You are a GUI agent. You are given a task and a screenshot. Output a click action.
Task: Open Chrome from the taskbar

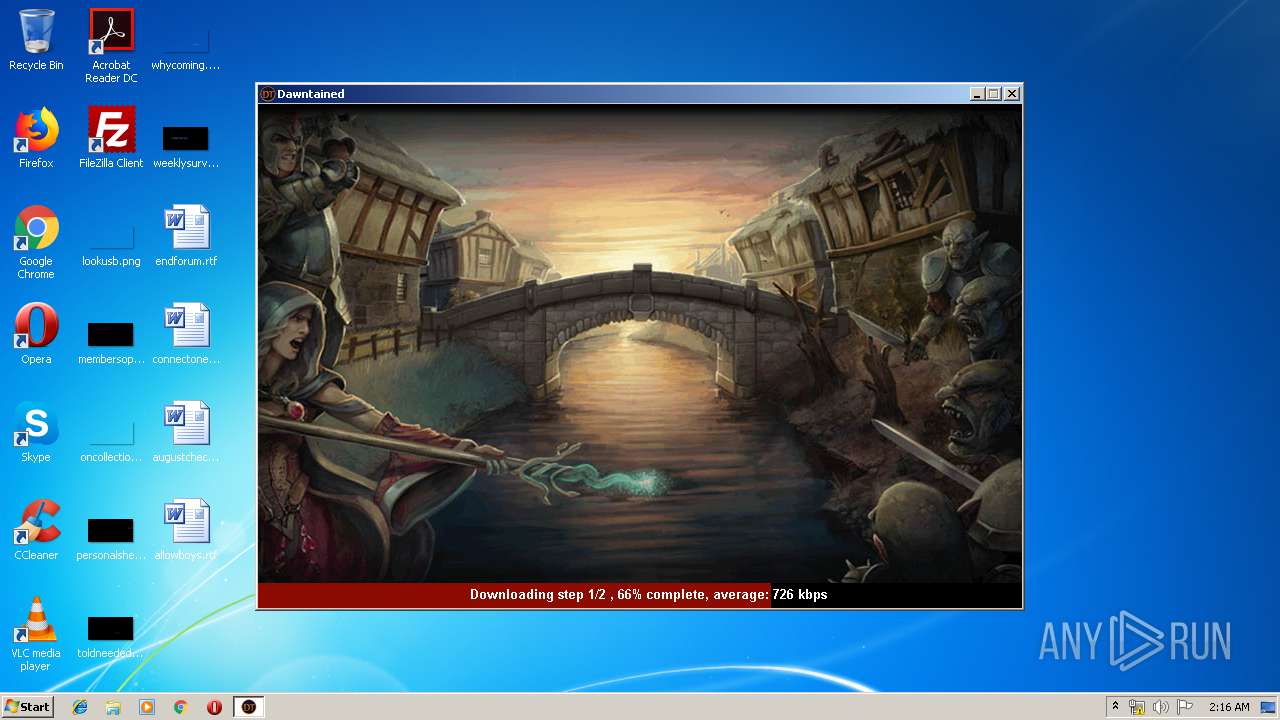(181, 707)
